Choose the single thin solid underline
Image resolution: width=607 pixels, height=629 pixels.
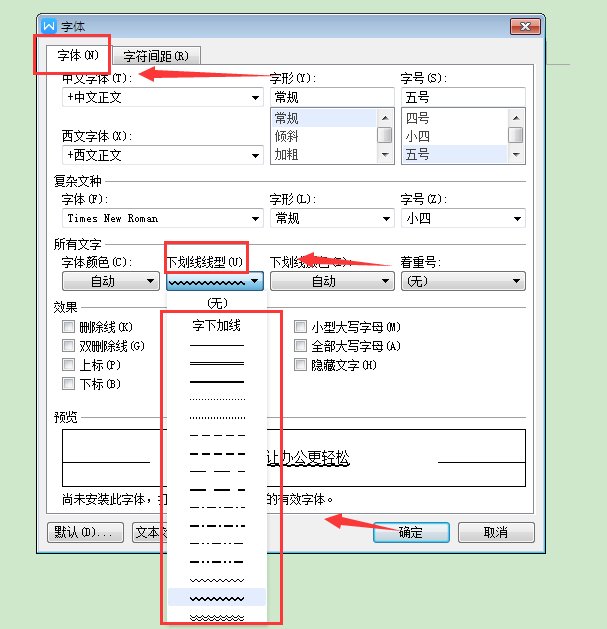217,345
